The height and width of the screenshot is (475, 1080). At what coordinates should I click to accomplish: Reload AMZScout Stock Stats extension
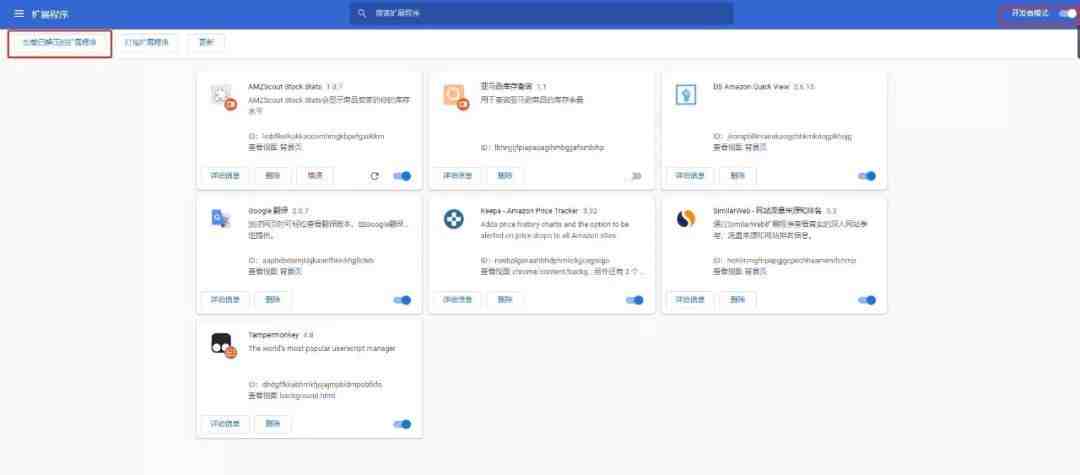(x=374, y=176)
